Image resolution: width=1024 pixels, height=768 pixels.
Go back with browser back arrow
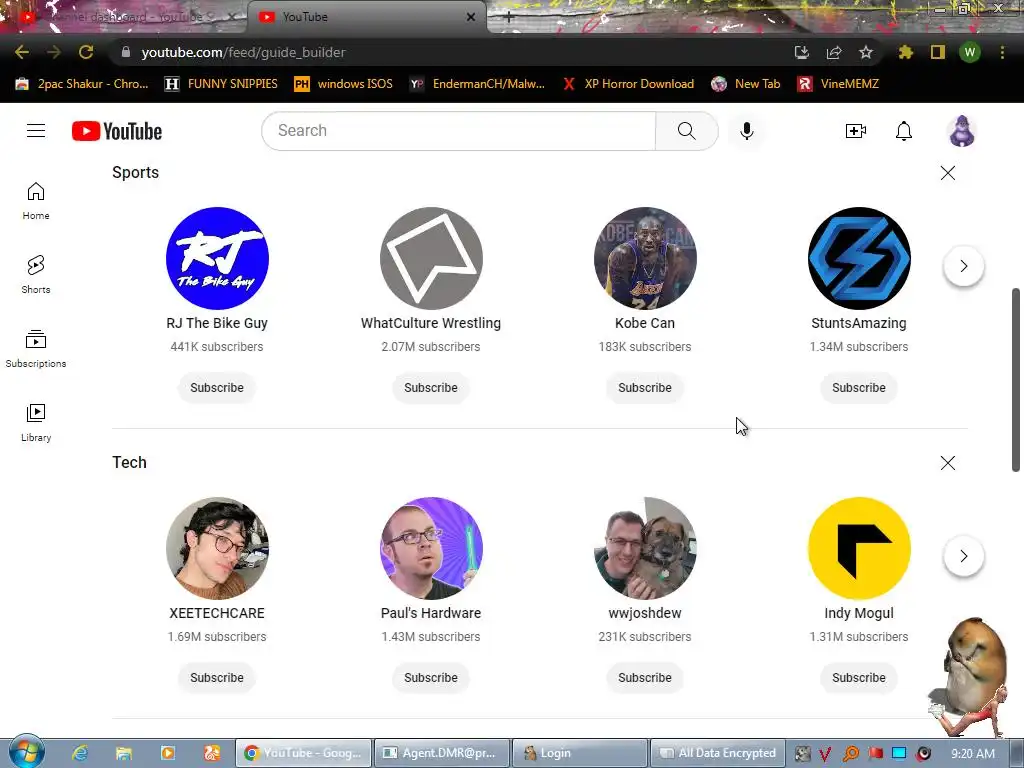click(22, 52)
